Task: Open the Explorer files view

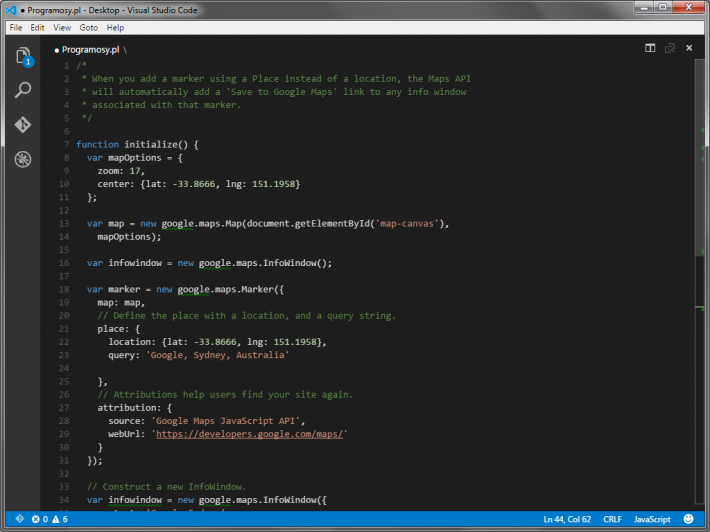Action: tap(23, 56)
